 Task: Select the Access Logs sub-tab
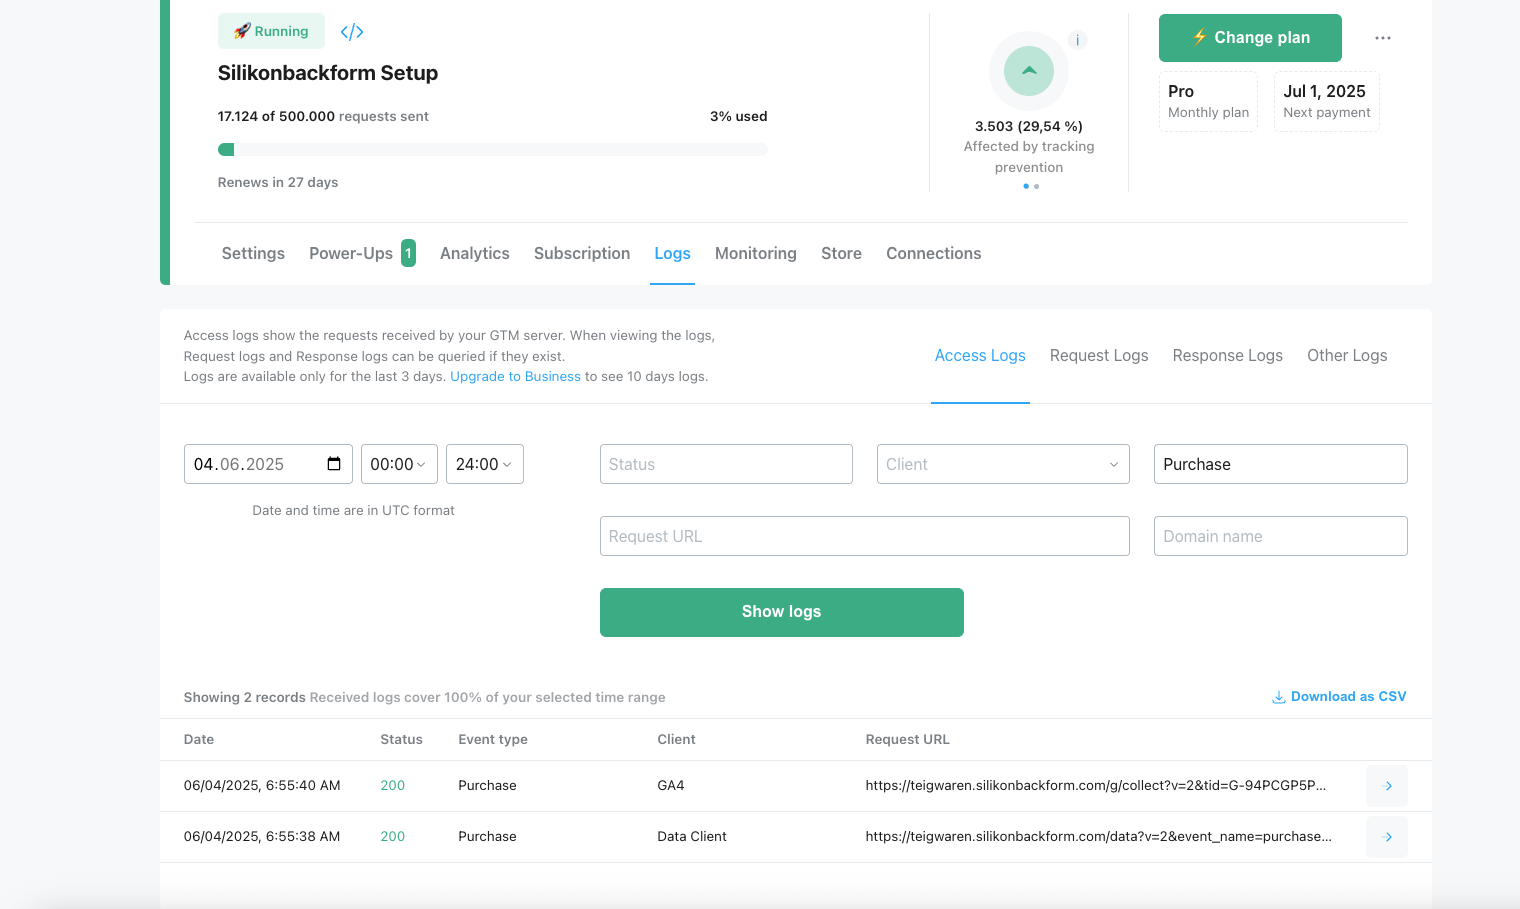(x=980, y=356)
